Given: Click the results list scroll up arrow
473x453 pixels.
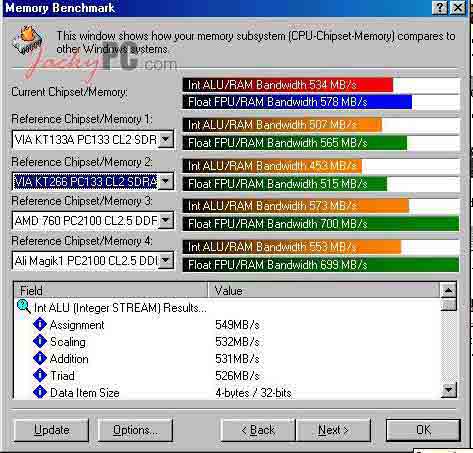Looking at the screenshot, I should tap(448, 291).
